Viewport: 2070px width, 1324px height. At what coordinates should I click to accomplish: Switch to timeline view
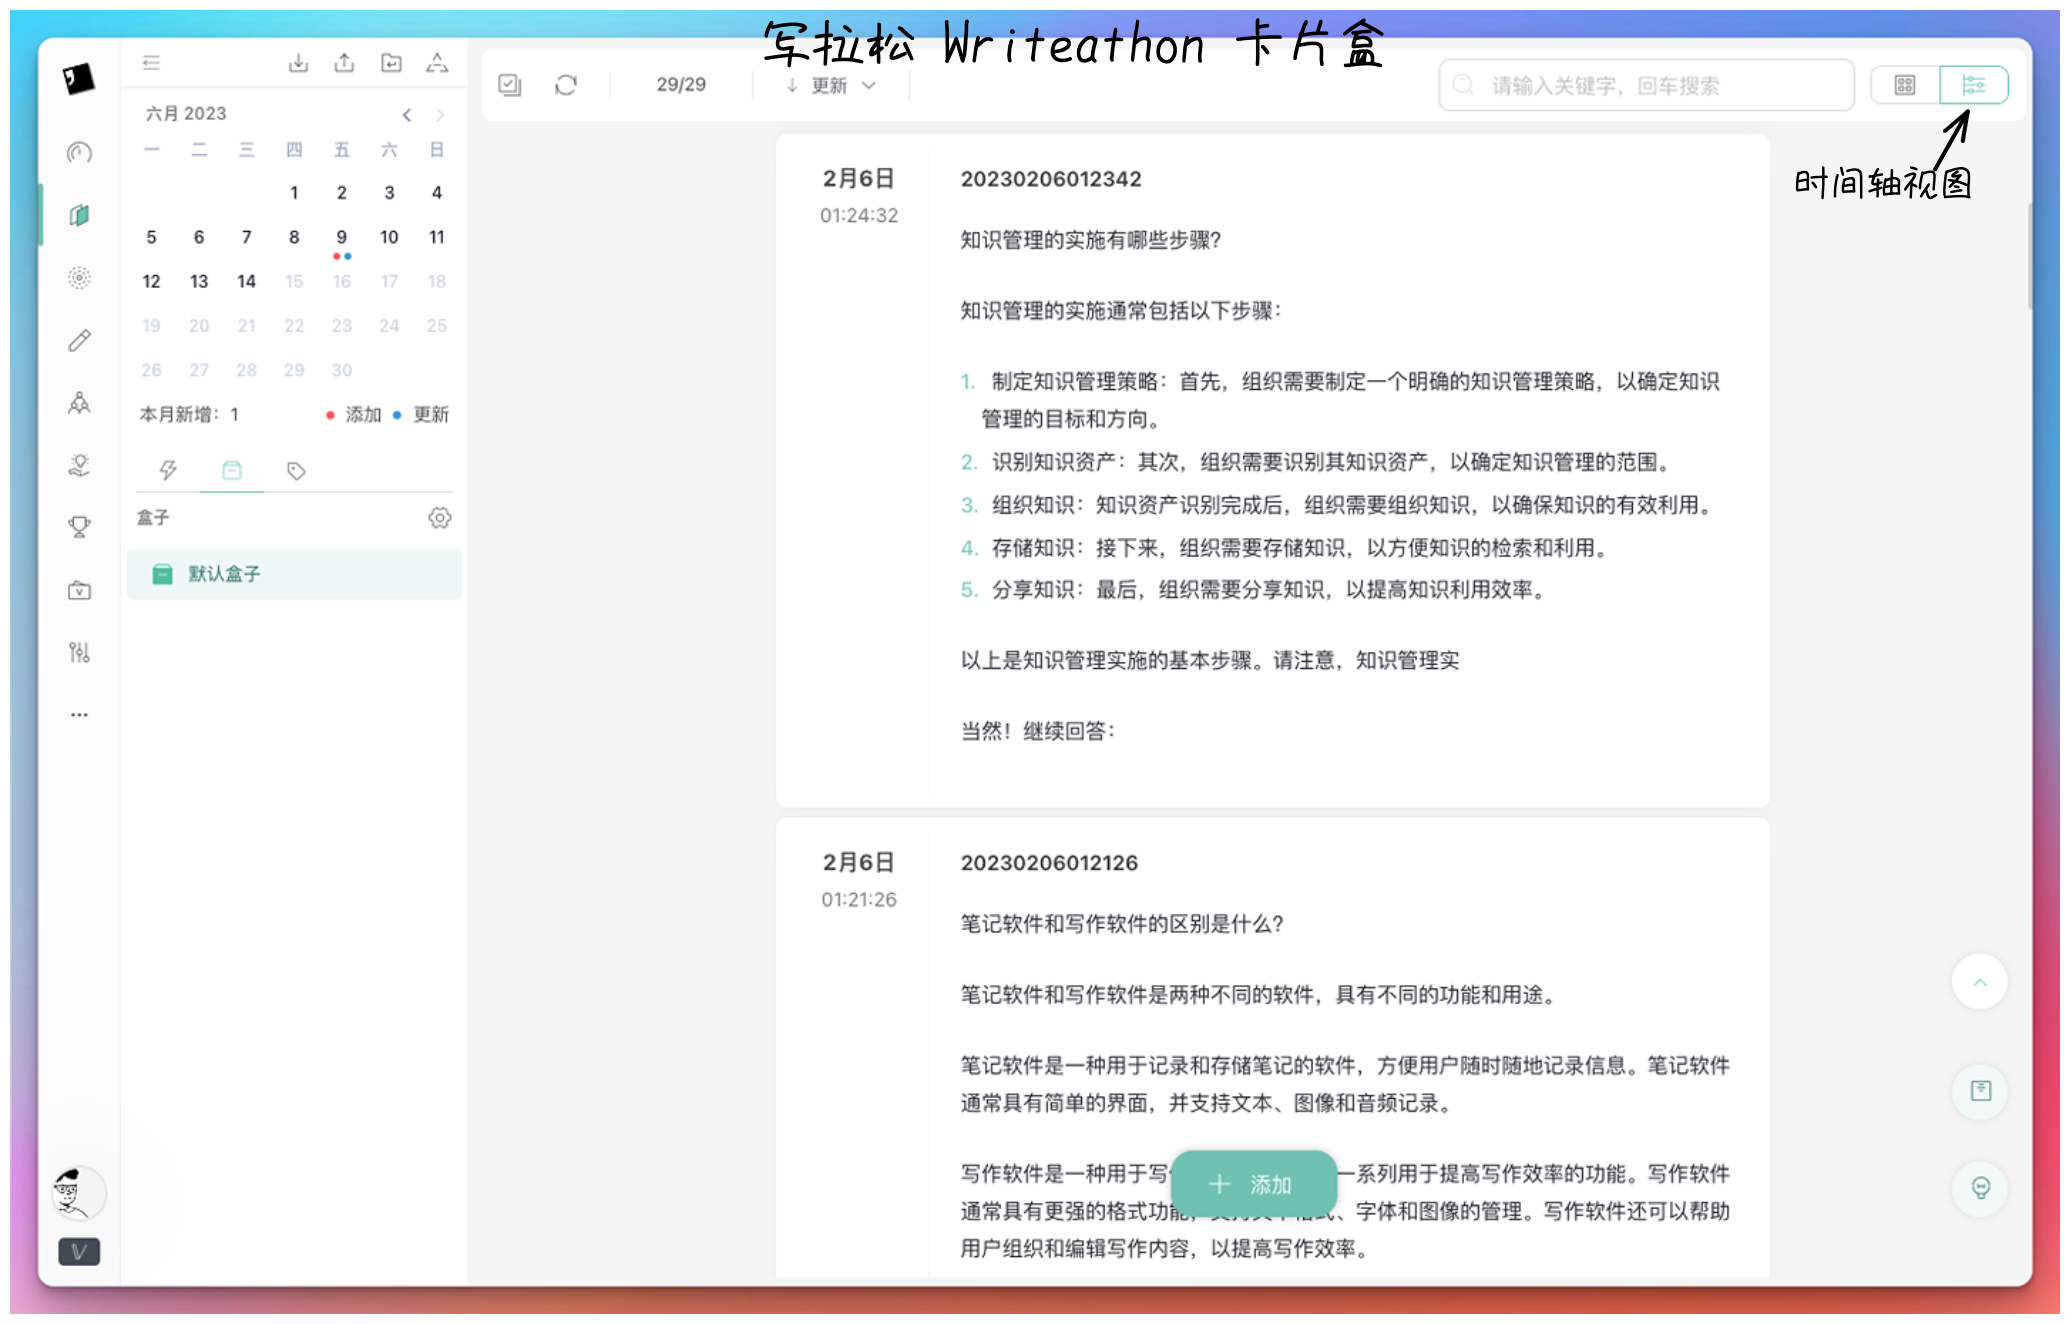(1974, 85)
